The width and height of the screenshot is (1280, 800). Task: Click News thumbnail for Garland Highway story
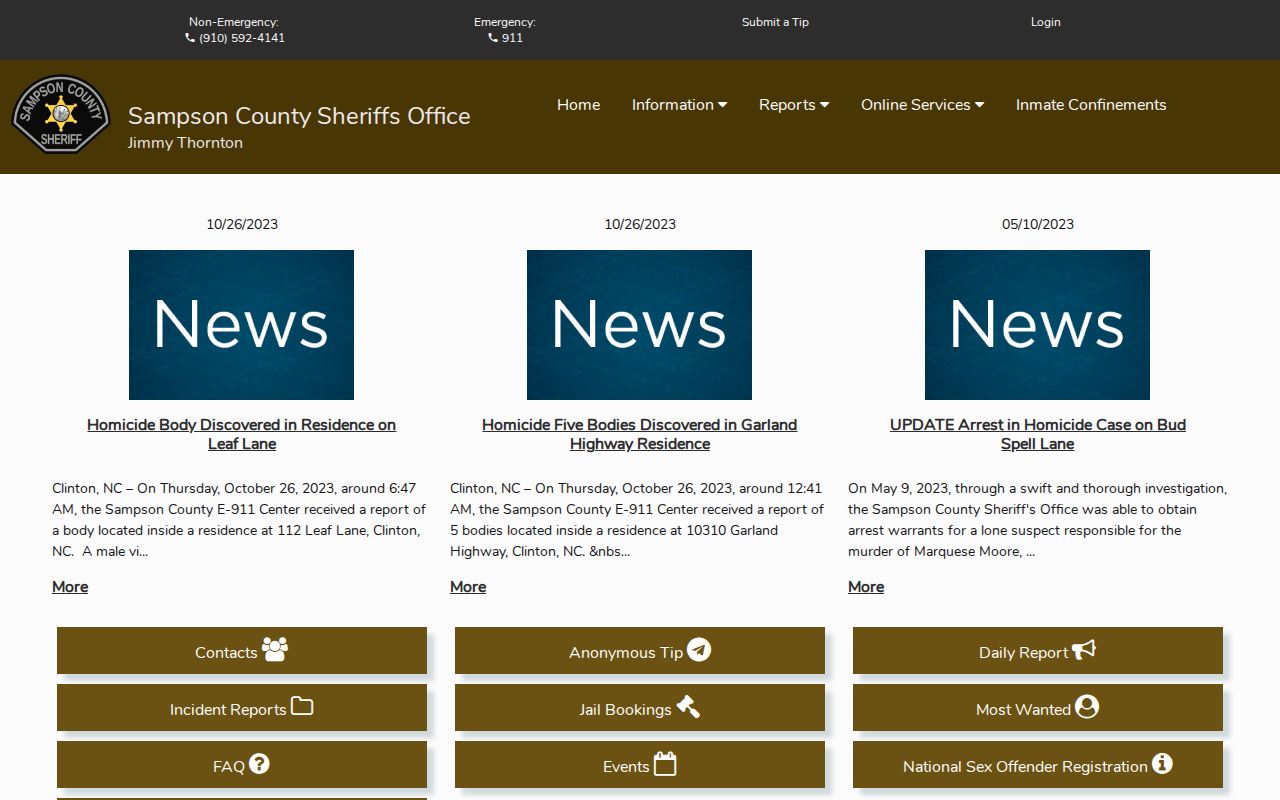(x=639, y=325)
